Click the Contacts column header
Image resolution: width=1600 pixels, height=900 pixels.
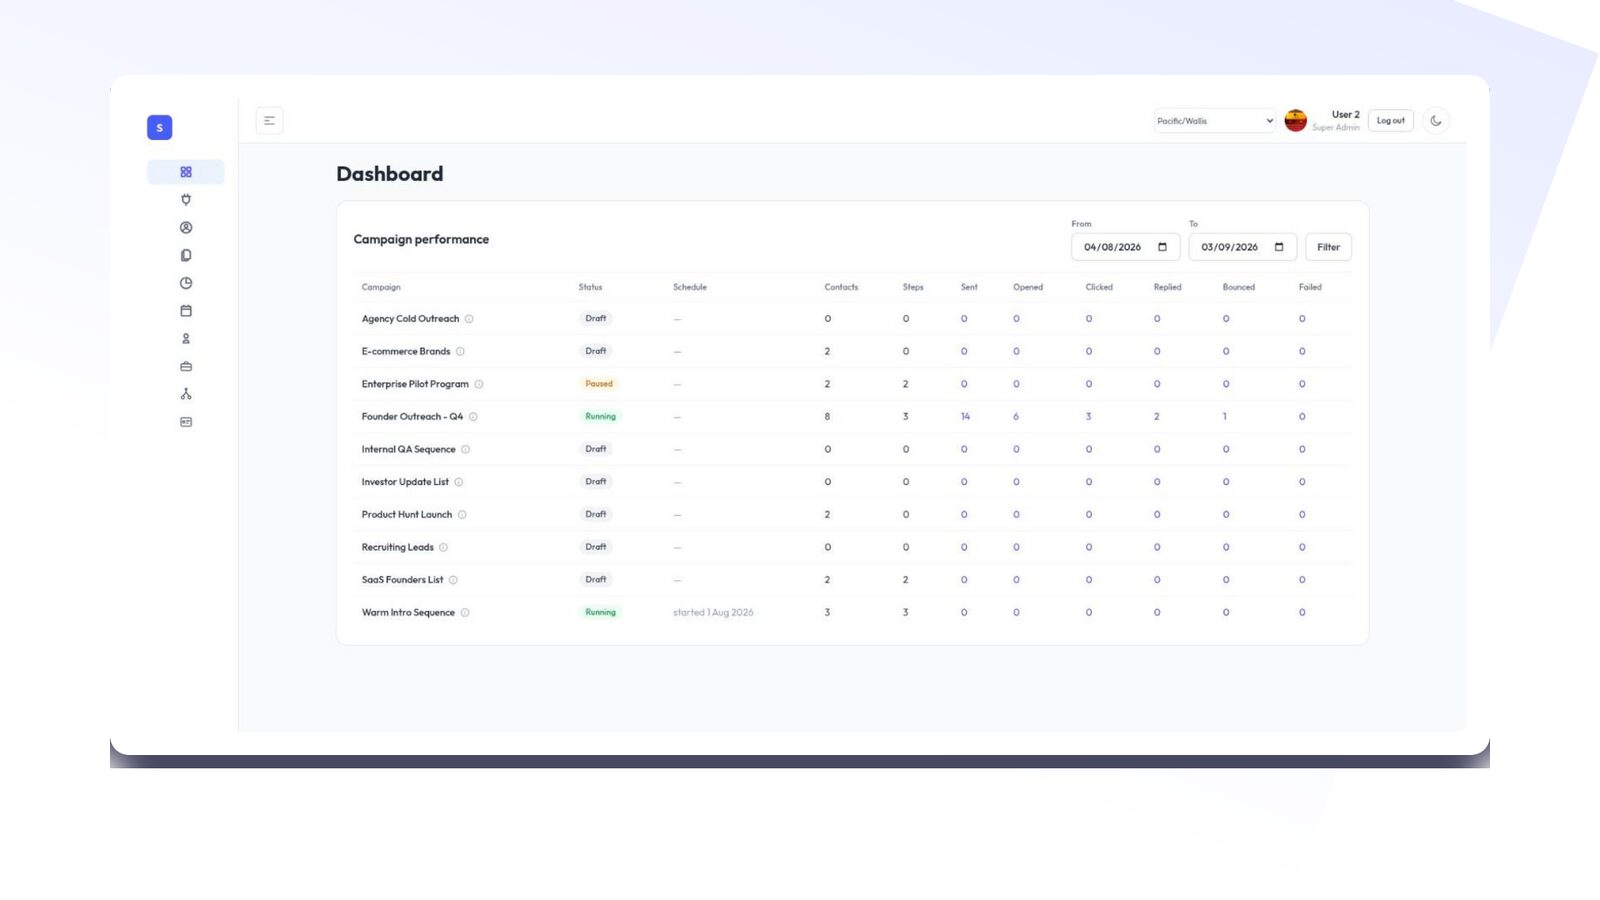pyautogui.click(x=841, y=287)
